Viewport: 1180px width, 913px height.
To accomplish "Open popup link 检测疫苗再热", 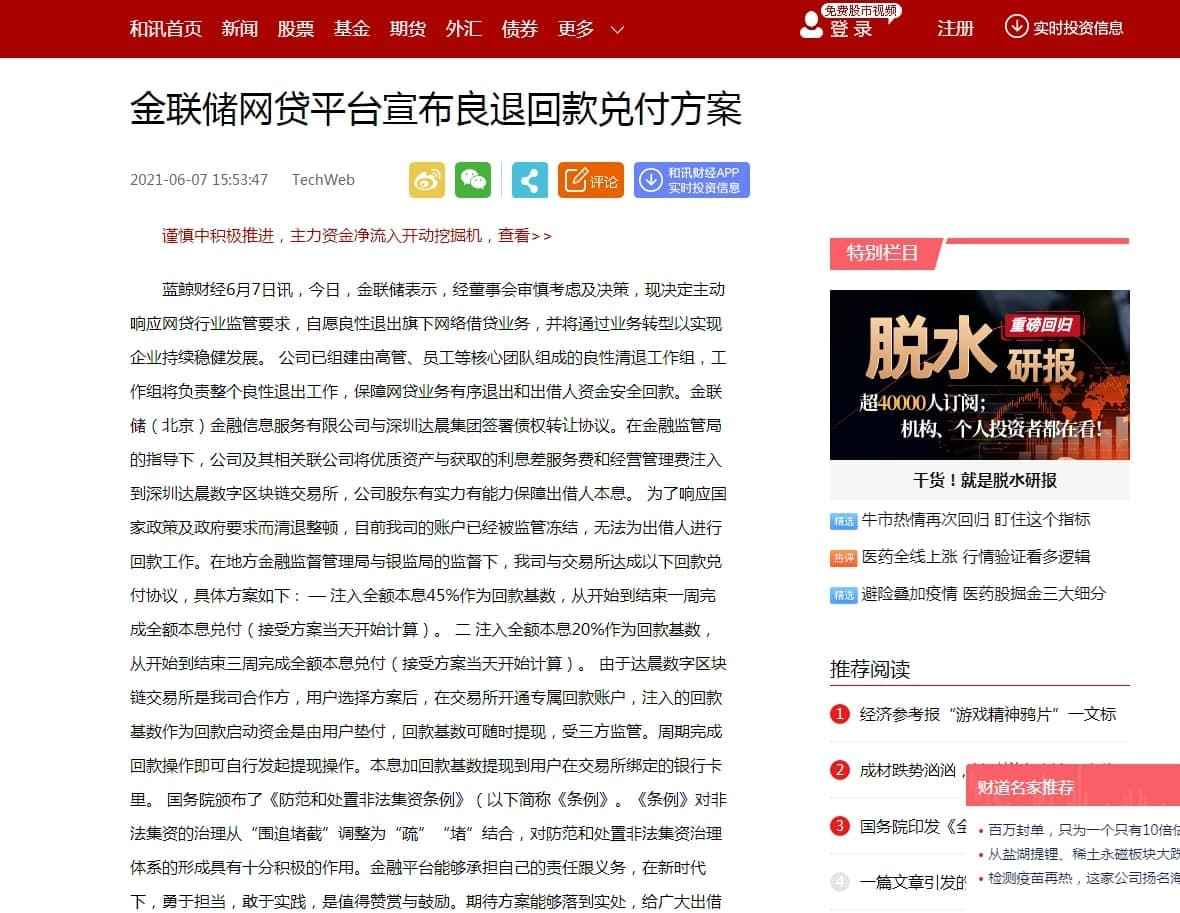I will tap(1083, 878).
